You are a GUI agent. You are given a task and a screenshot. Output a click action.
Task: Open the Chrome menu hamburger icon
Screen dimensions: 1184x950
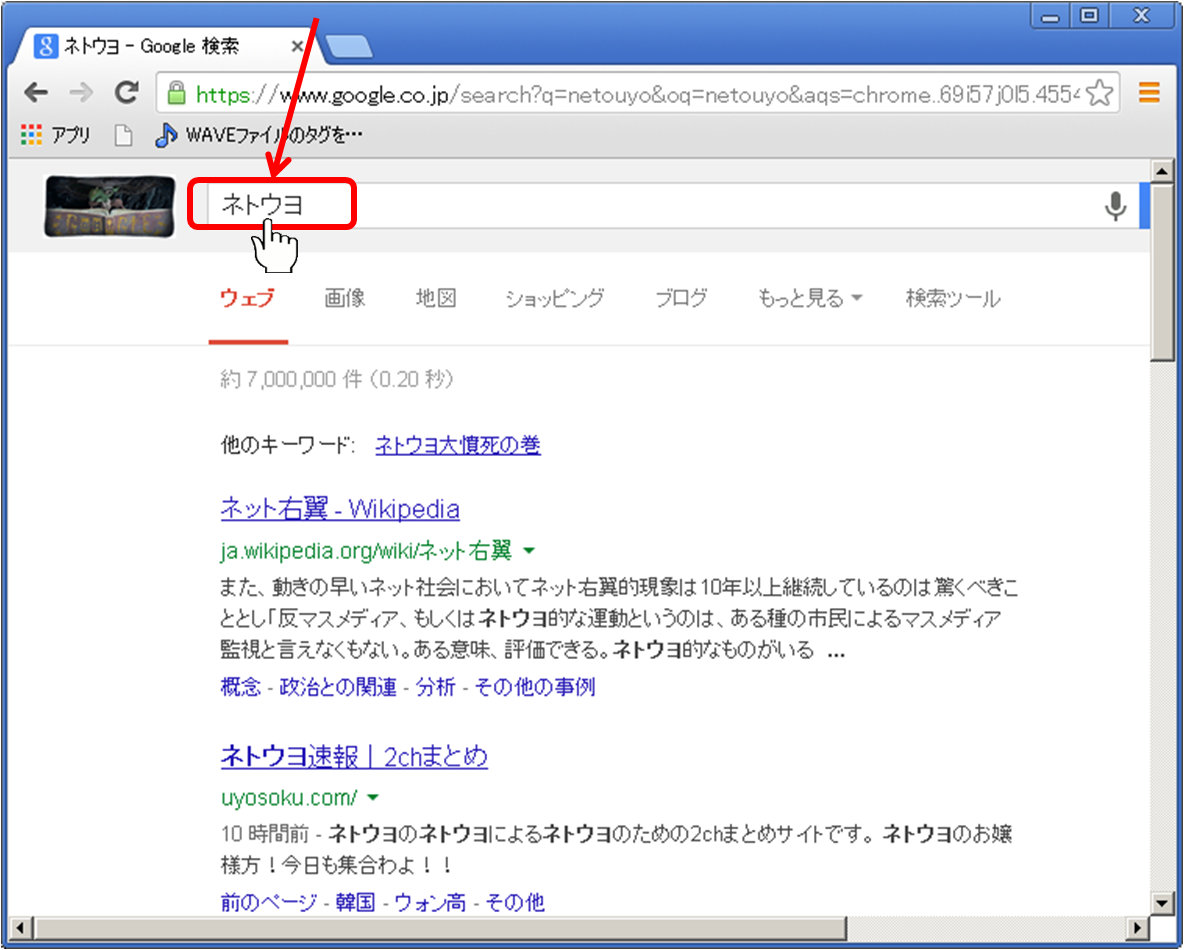(x=1149, y=94)
